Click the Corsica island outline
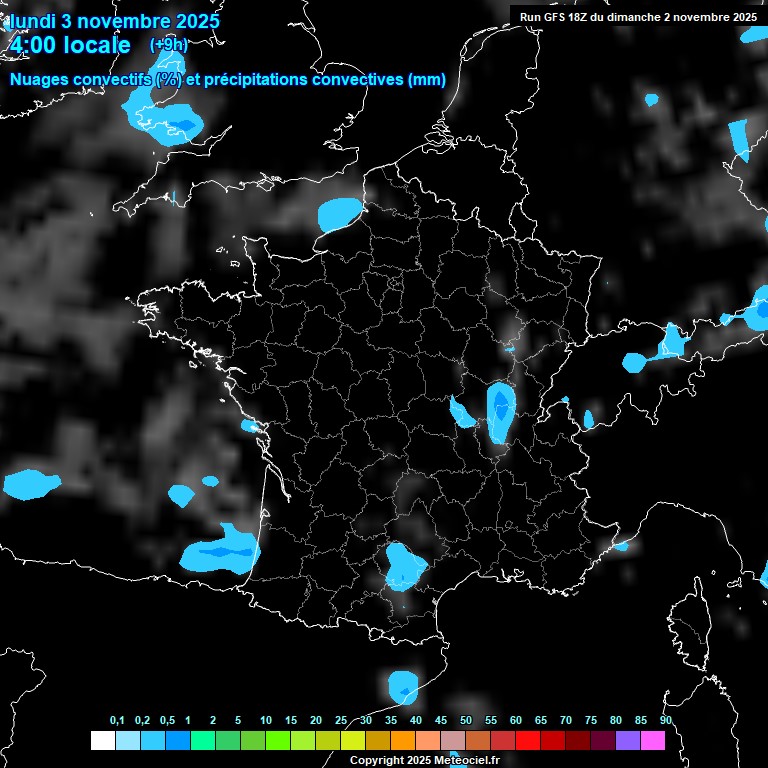Image resolution: width=768 pixels, height=768 pixels. 691,624
